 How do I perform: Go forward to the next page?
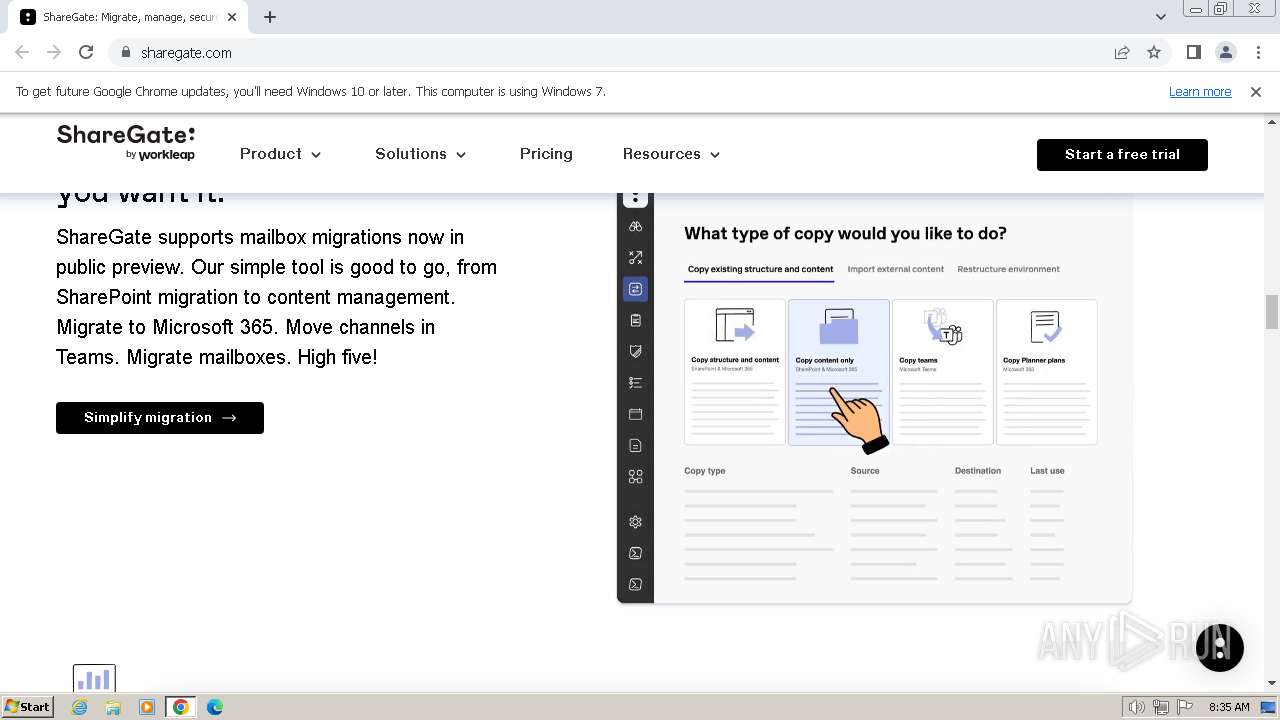pos(54,53)
